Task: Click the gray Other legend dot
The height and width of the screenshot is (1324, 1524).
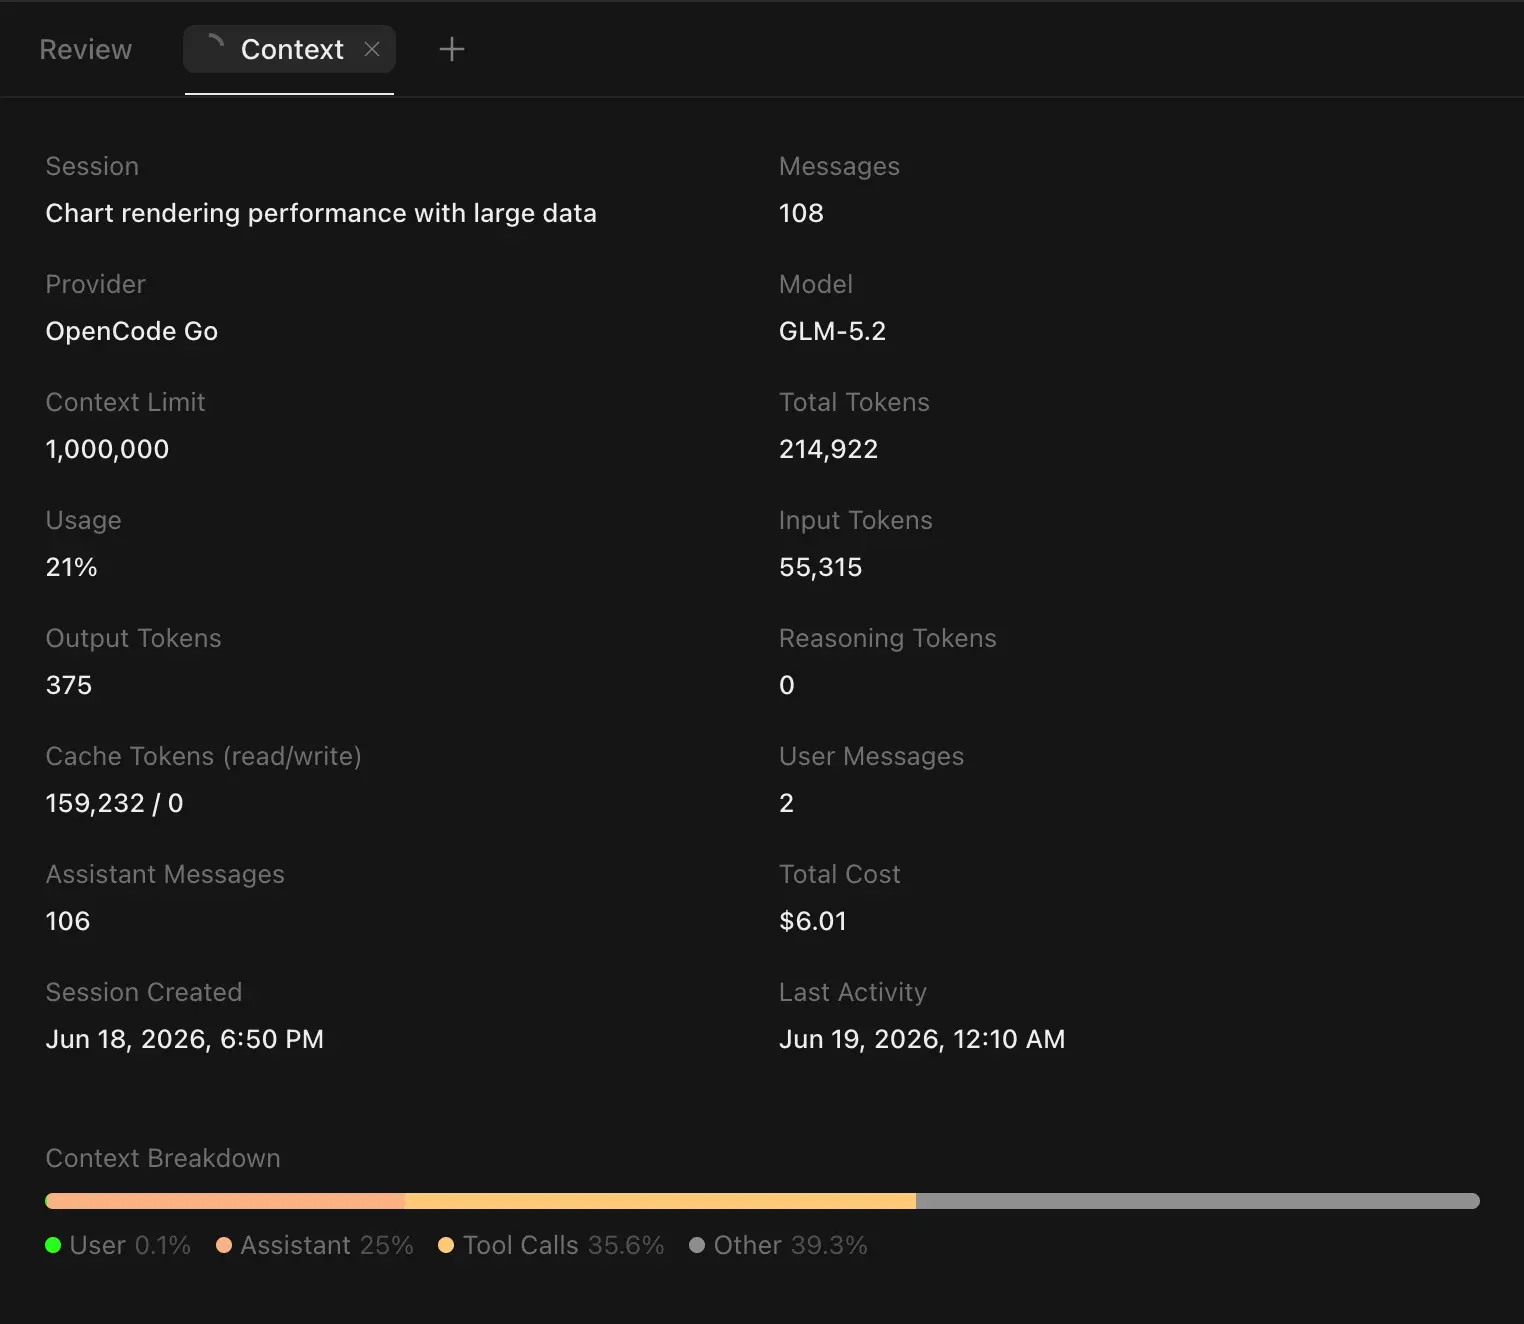Action: (x=697, y=1245)
